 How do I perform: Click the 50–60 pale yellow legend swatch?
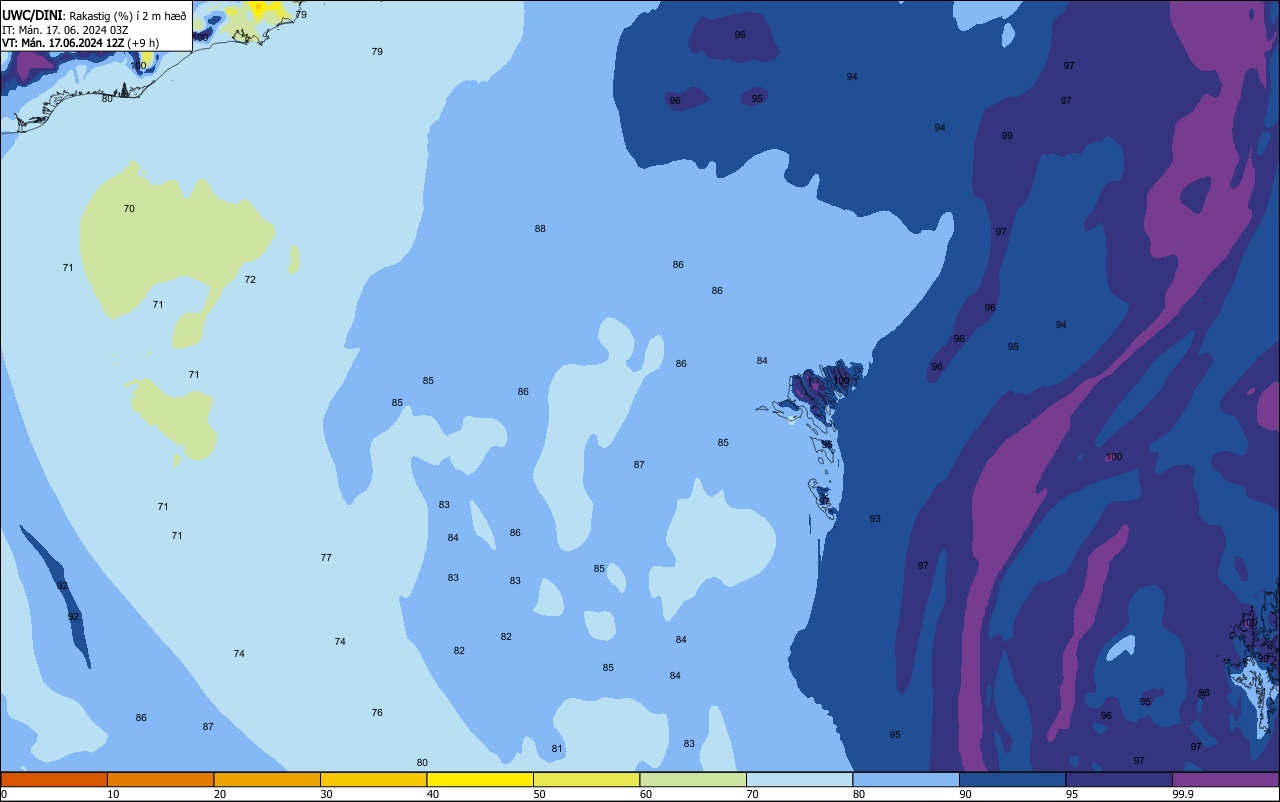point(586,779)
